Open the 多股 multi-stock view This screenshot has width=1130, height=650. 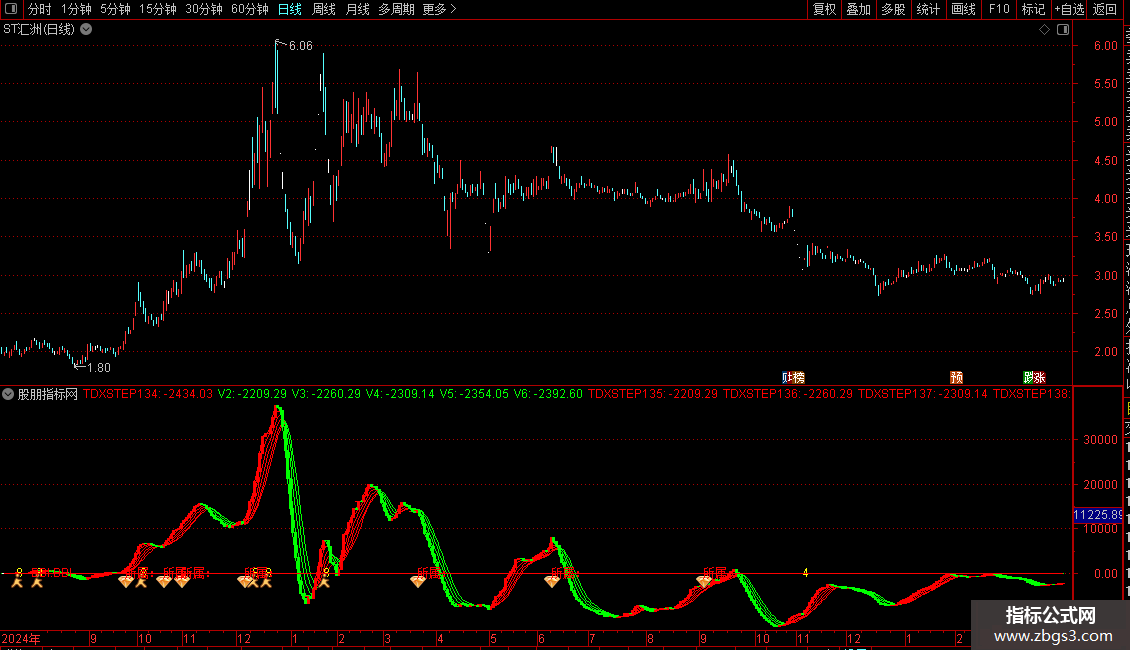click(893, 9)
